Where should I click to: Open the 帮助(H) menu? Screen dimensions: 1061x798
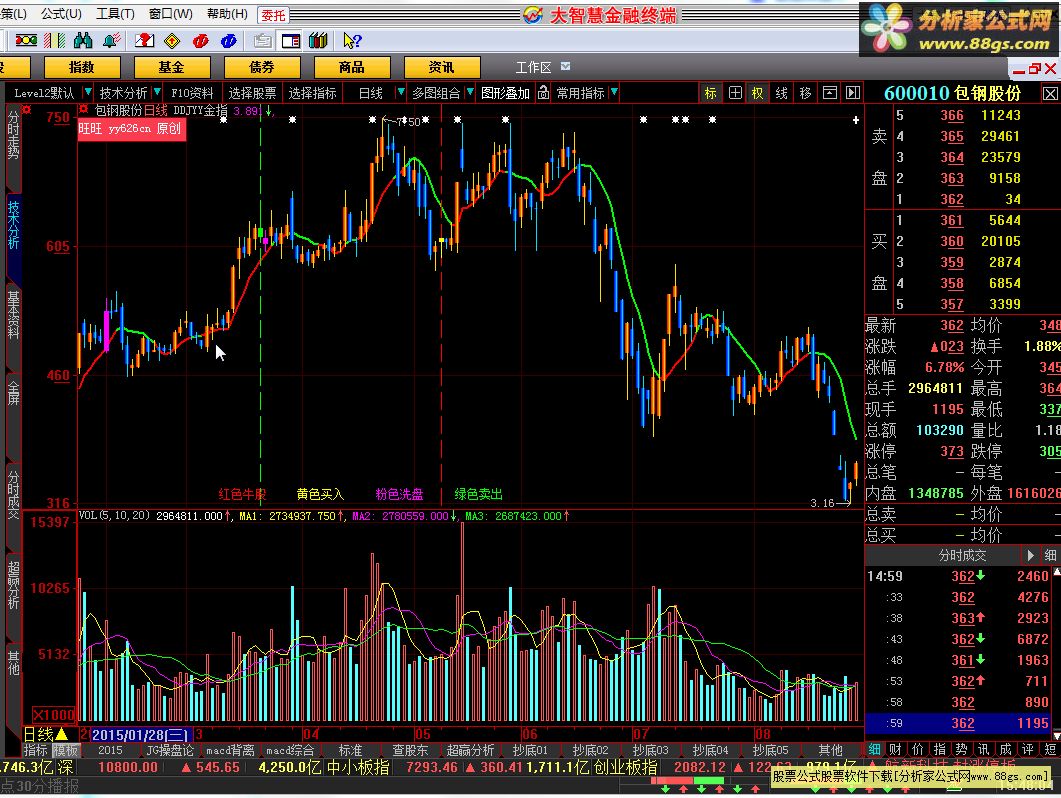[227, 14]
